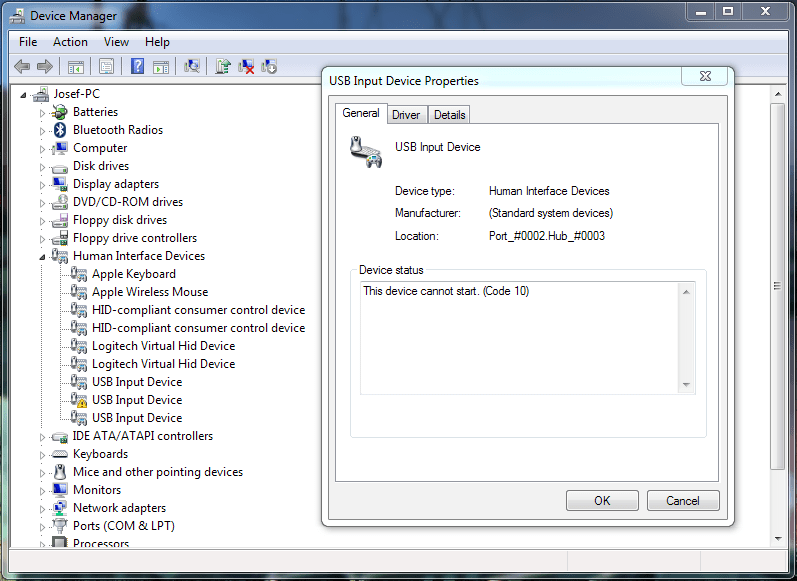Open Help via blue question mark icon

(x=137, y=66)
